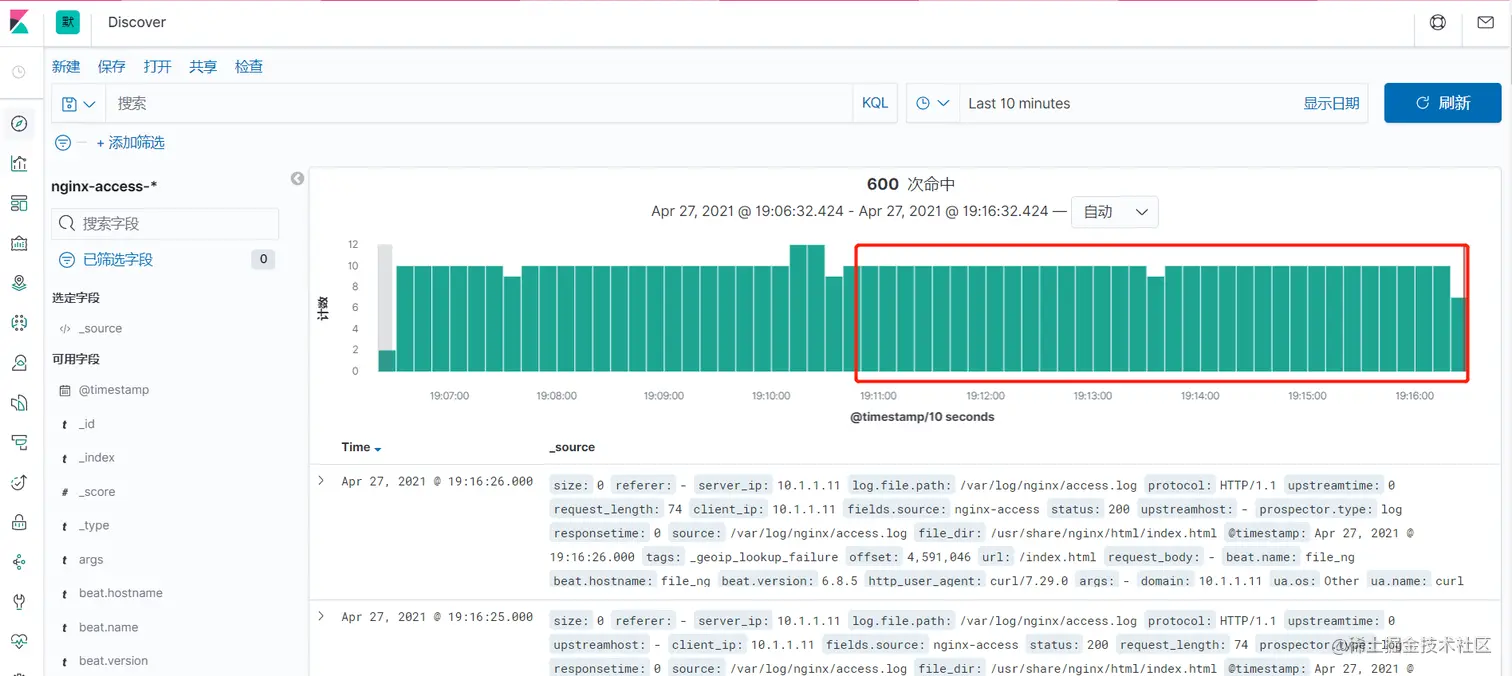The width and height of the screenshot is (1512, 676).
Task: Click the _source column header
Action: click(572, 447)
